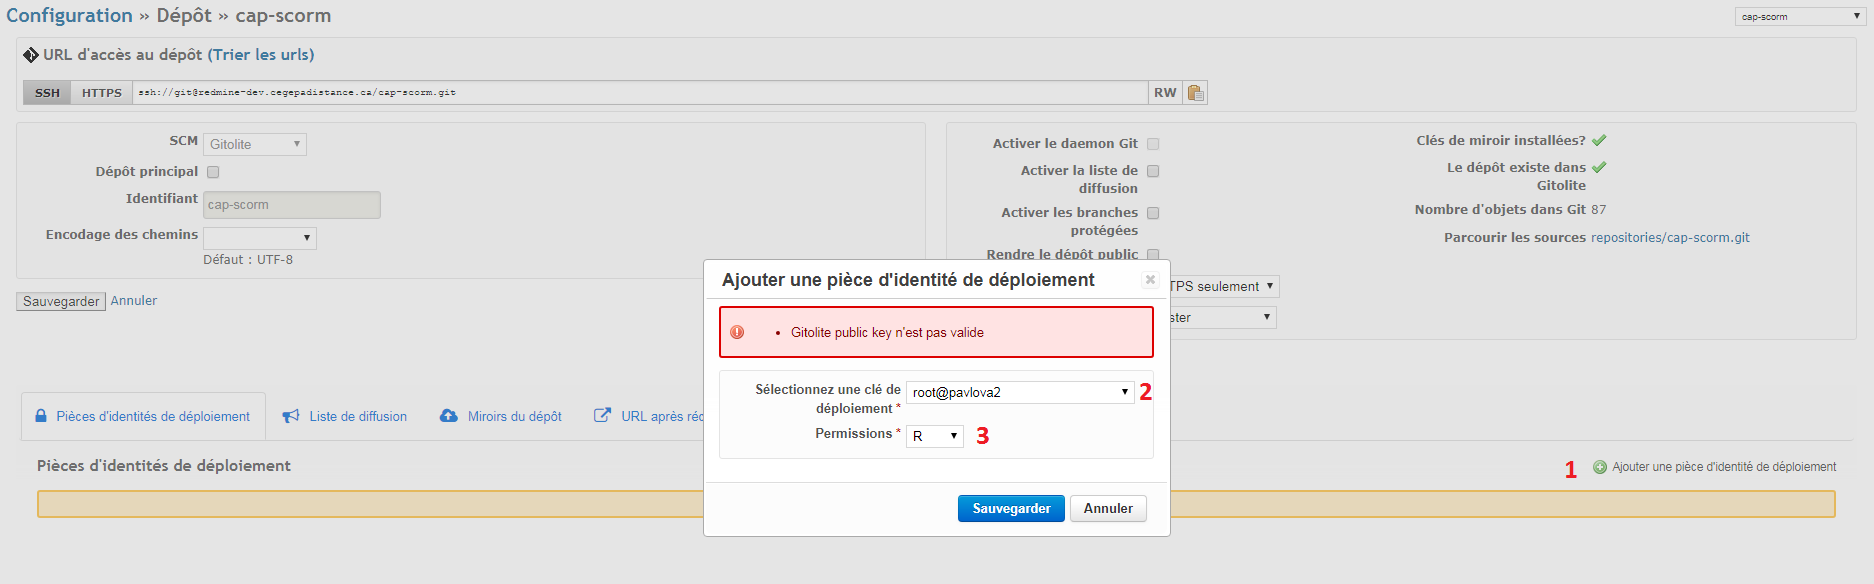Check Activer les branches protégées
The image size is (1874, 584).
[x=1153, y=213]
